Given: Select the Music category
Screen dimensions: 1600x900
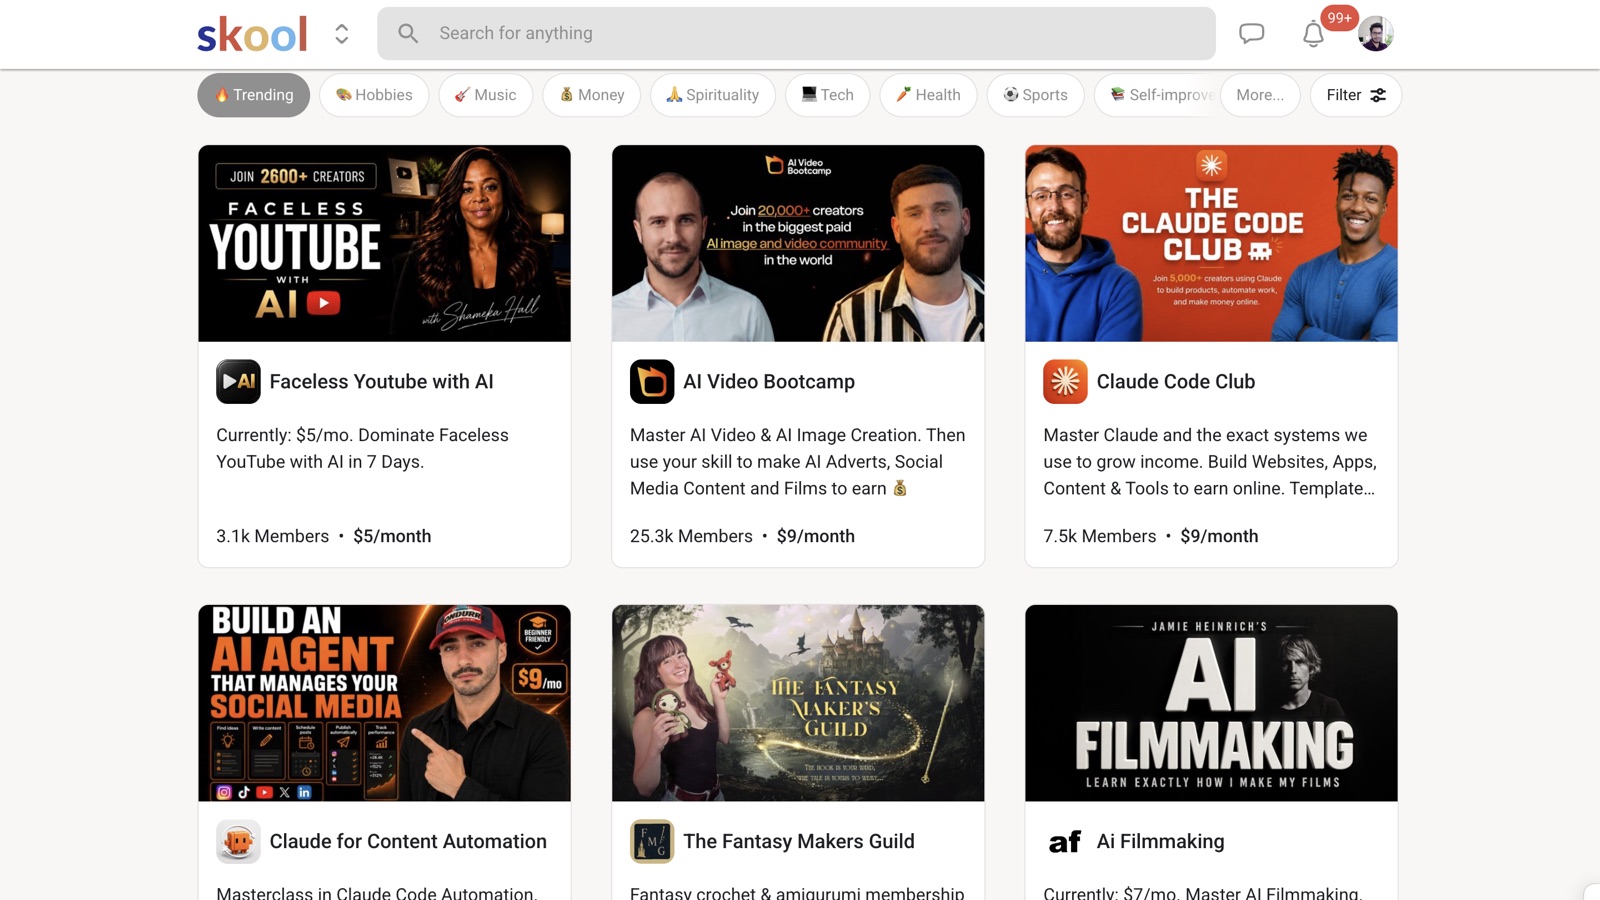Looking at the screenshot, I should (x=485, y=95).
